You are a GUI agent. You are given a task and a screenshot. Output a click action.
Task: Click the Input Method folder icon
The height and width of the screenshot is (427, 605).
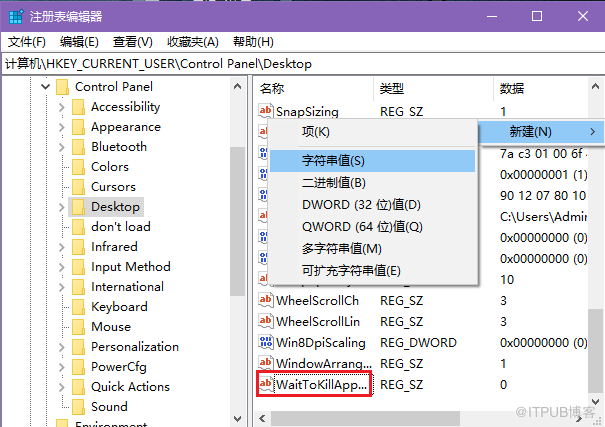pos(78,267)
